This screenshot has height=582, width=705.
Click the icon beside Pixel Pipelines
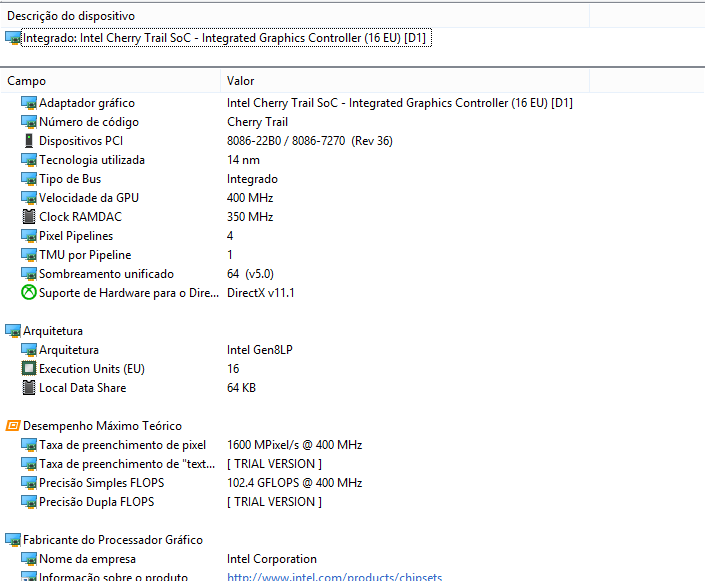29,236
